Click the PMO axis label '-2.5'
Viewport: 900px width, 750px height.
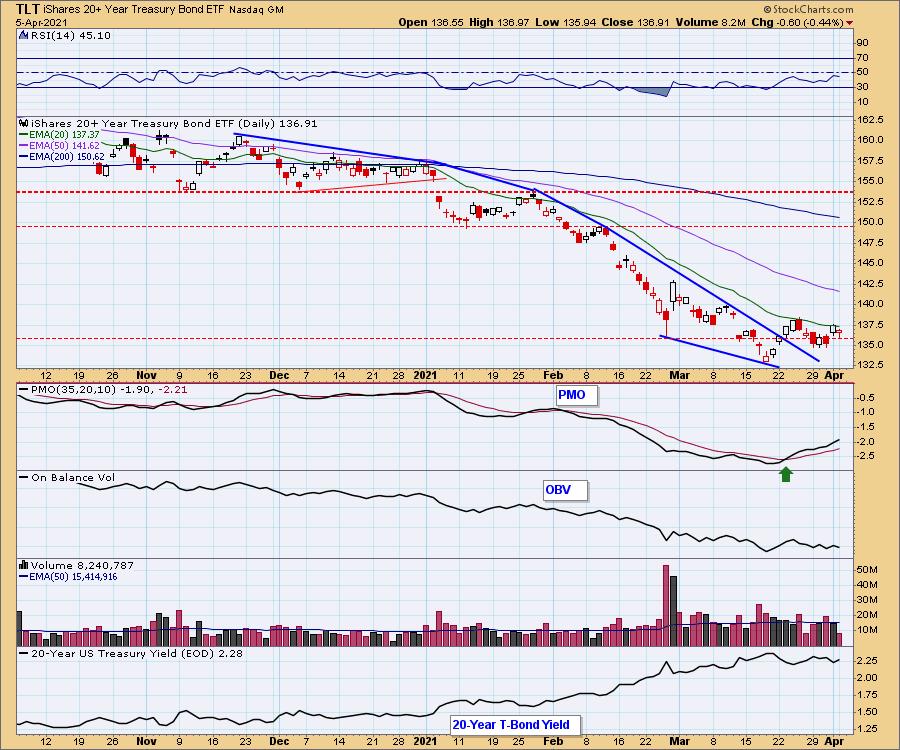tap(866, 456)
